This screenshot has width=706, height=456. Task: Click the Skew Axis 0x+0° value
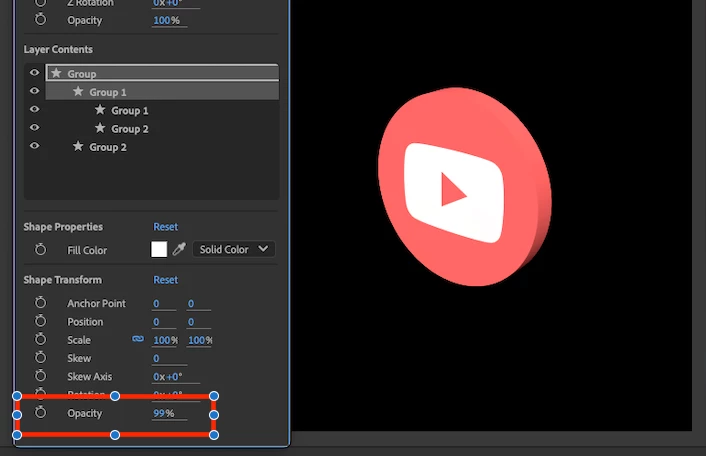[176, 377]
